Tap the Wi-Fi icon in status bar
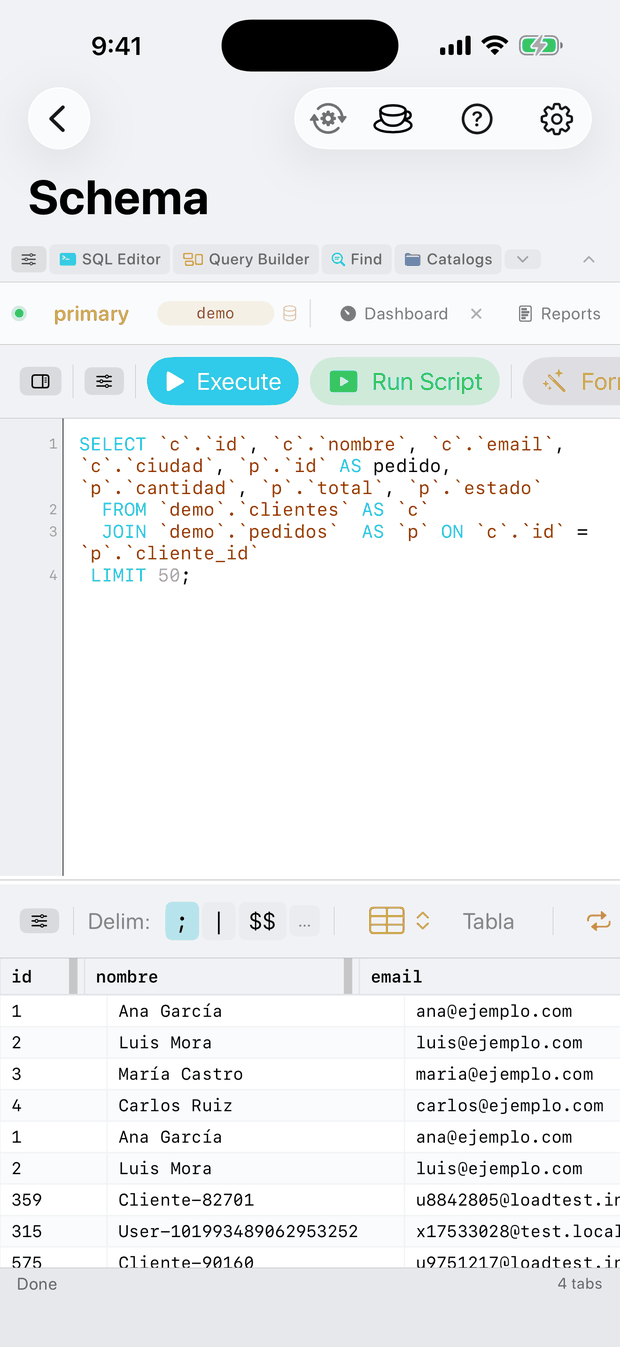The height and width of the screenshot is (1347, 620). coord(494,46)
